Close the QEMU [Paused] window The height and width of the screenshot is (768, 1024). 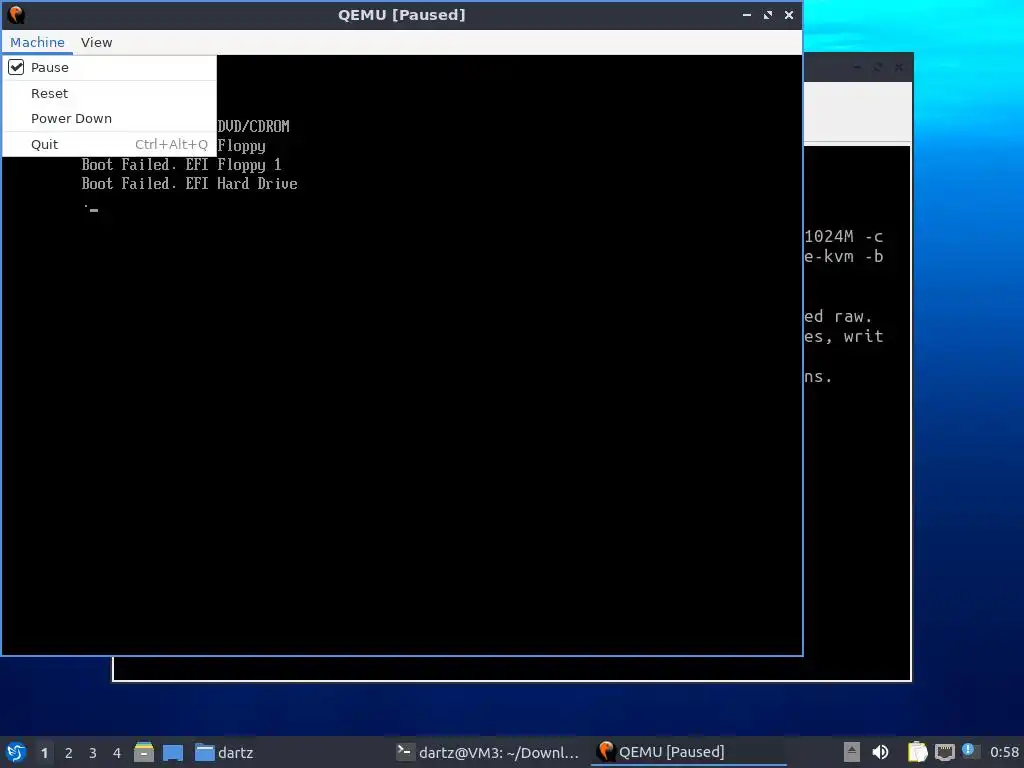pos(789,14)
